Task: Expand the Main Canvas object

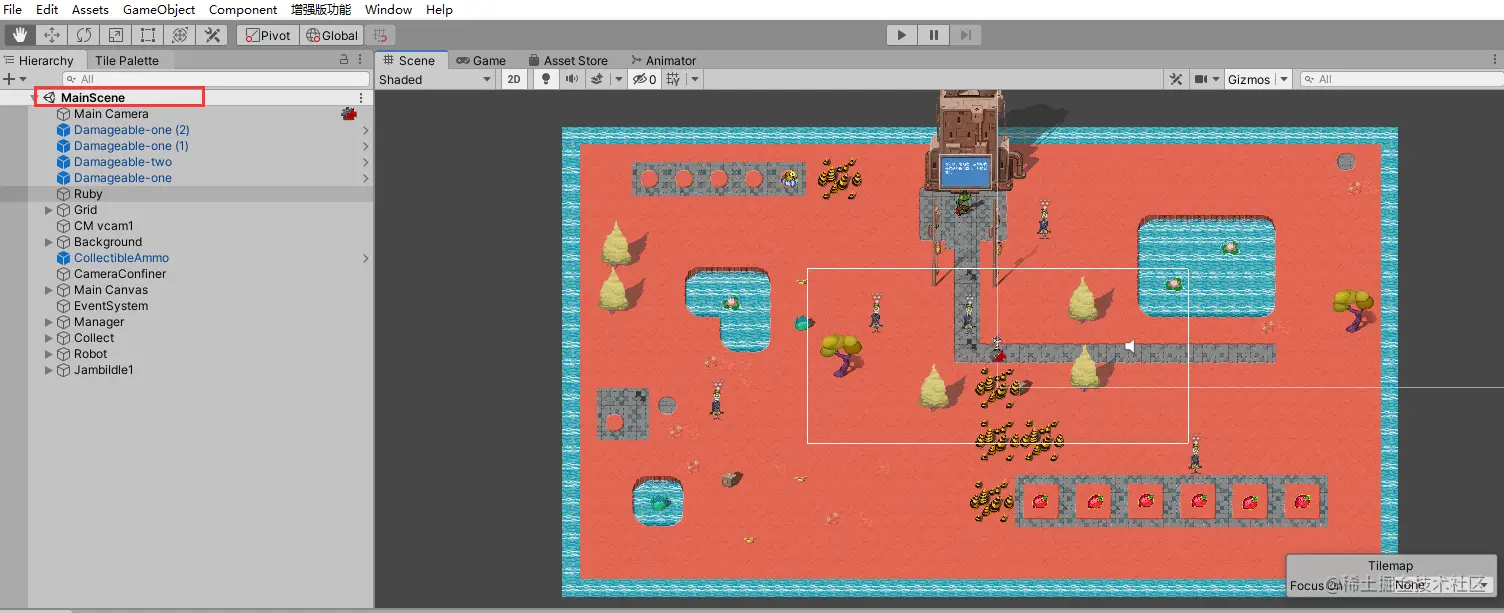Action: (x=49, y=290)
